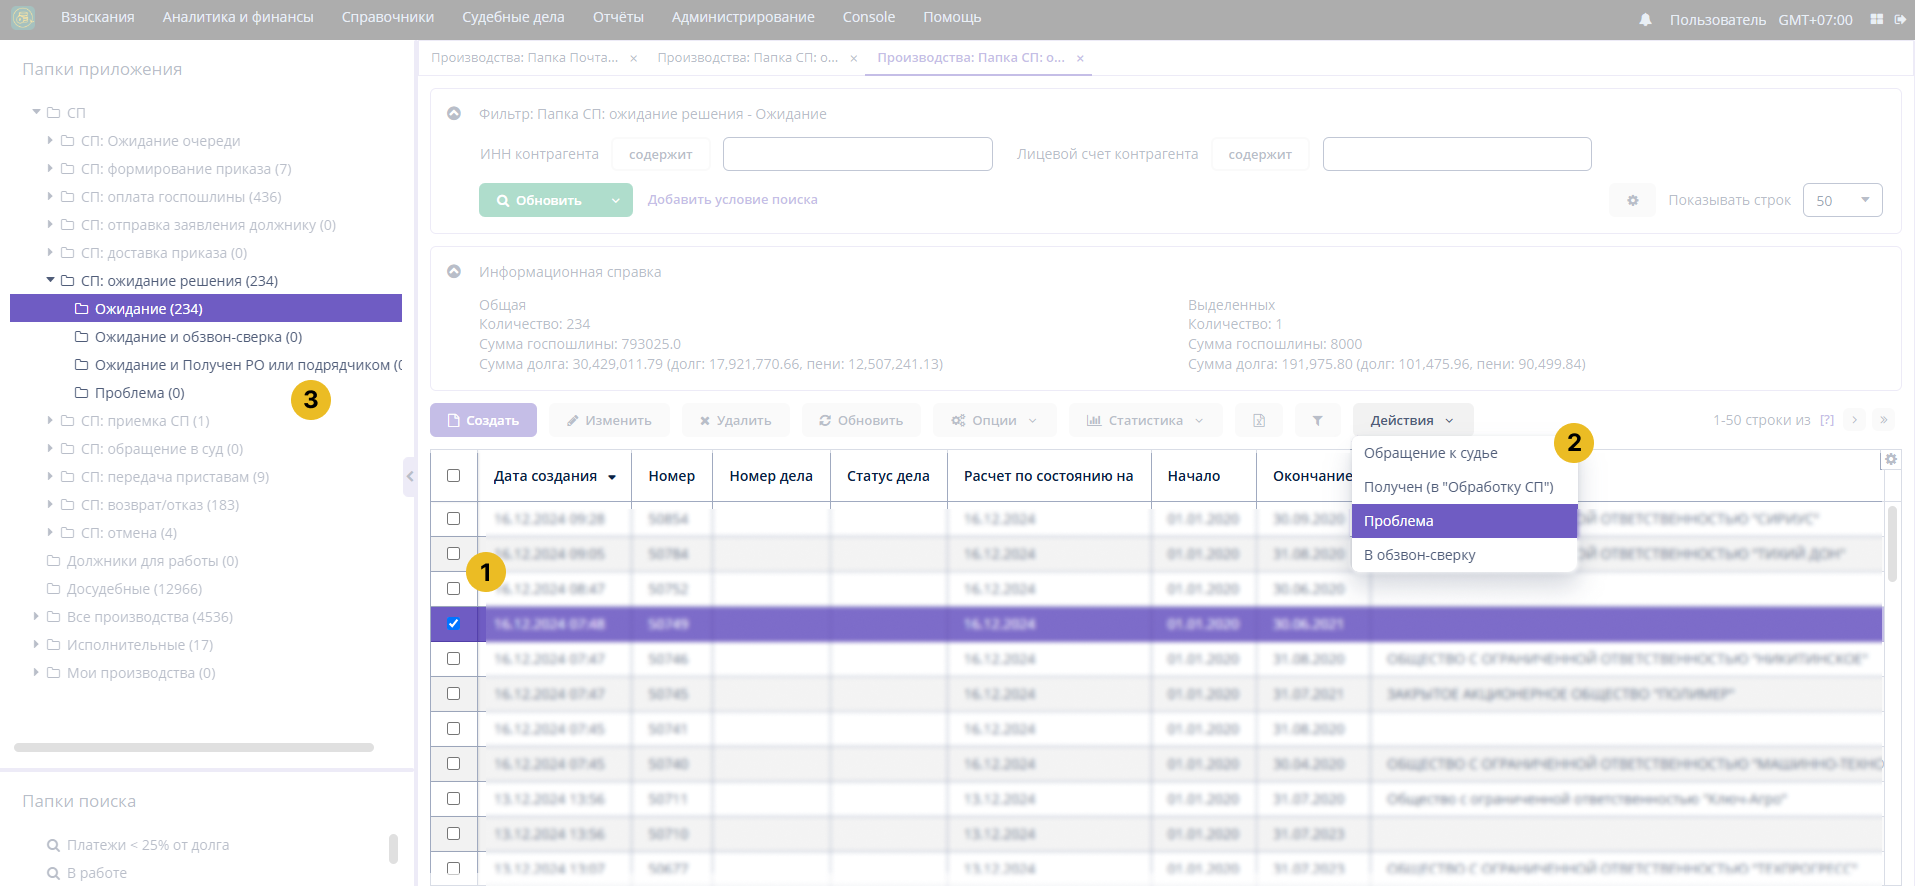Collapse the left panel with splitter arrow
This screenshot has width=1915, height=886.
click(x=409, y=477)
